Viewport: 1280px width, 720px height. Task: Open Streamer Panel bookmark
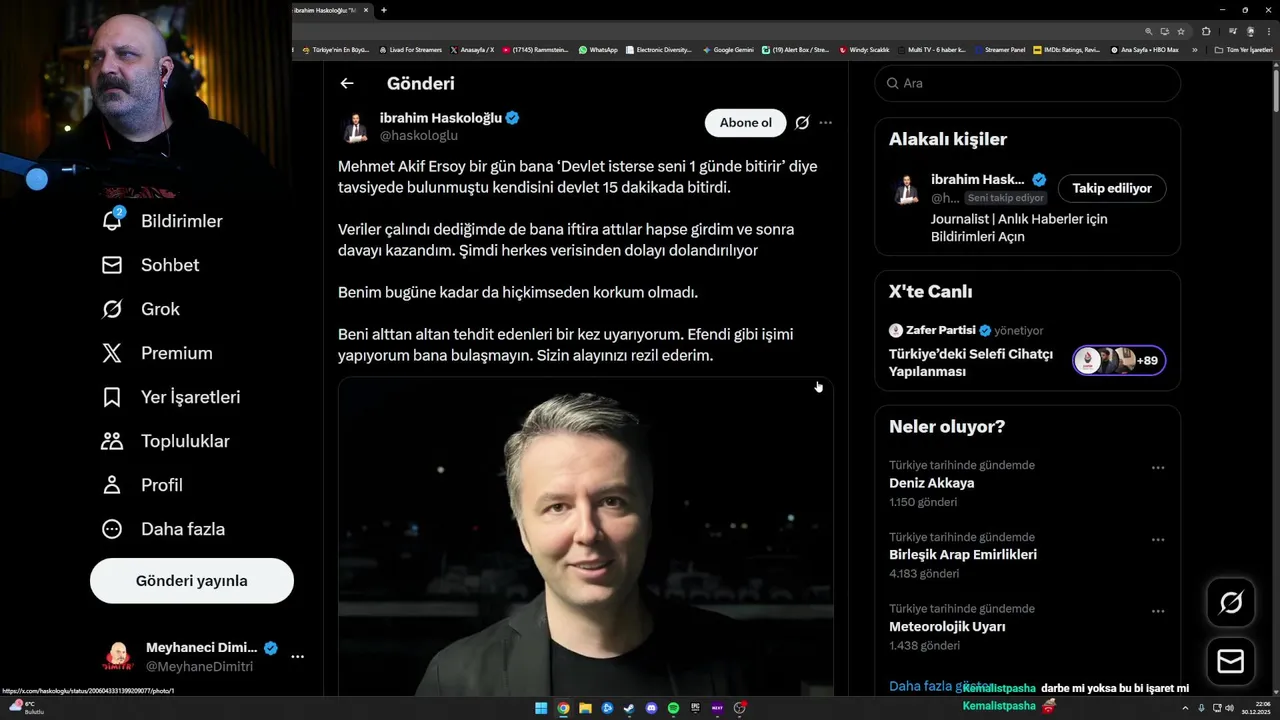(x=1000, y=50)
